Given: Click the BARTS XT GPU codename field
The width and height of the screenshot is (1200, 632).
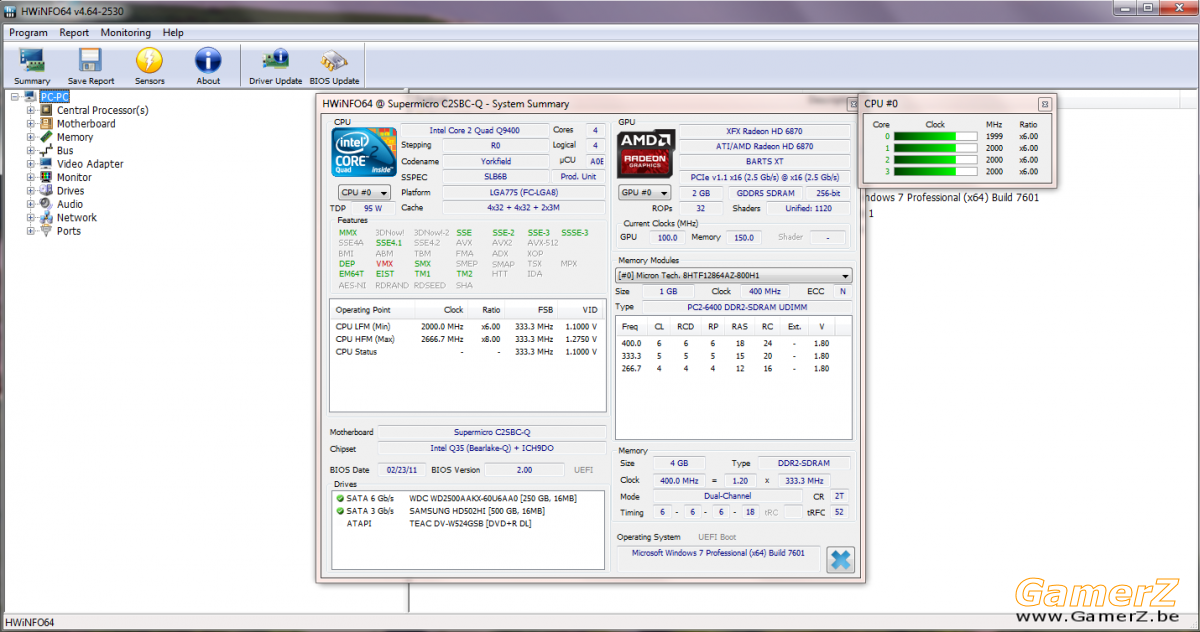Looking at the screenshot, I should (x=764, y=161).
